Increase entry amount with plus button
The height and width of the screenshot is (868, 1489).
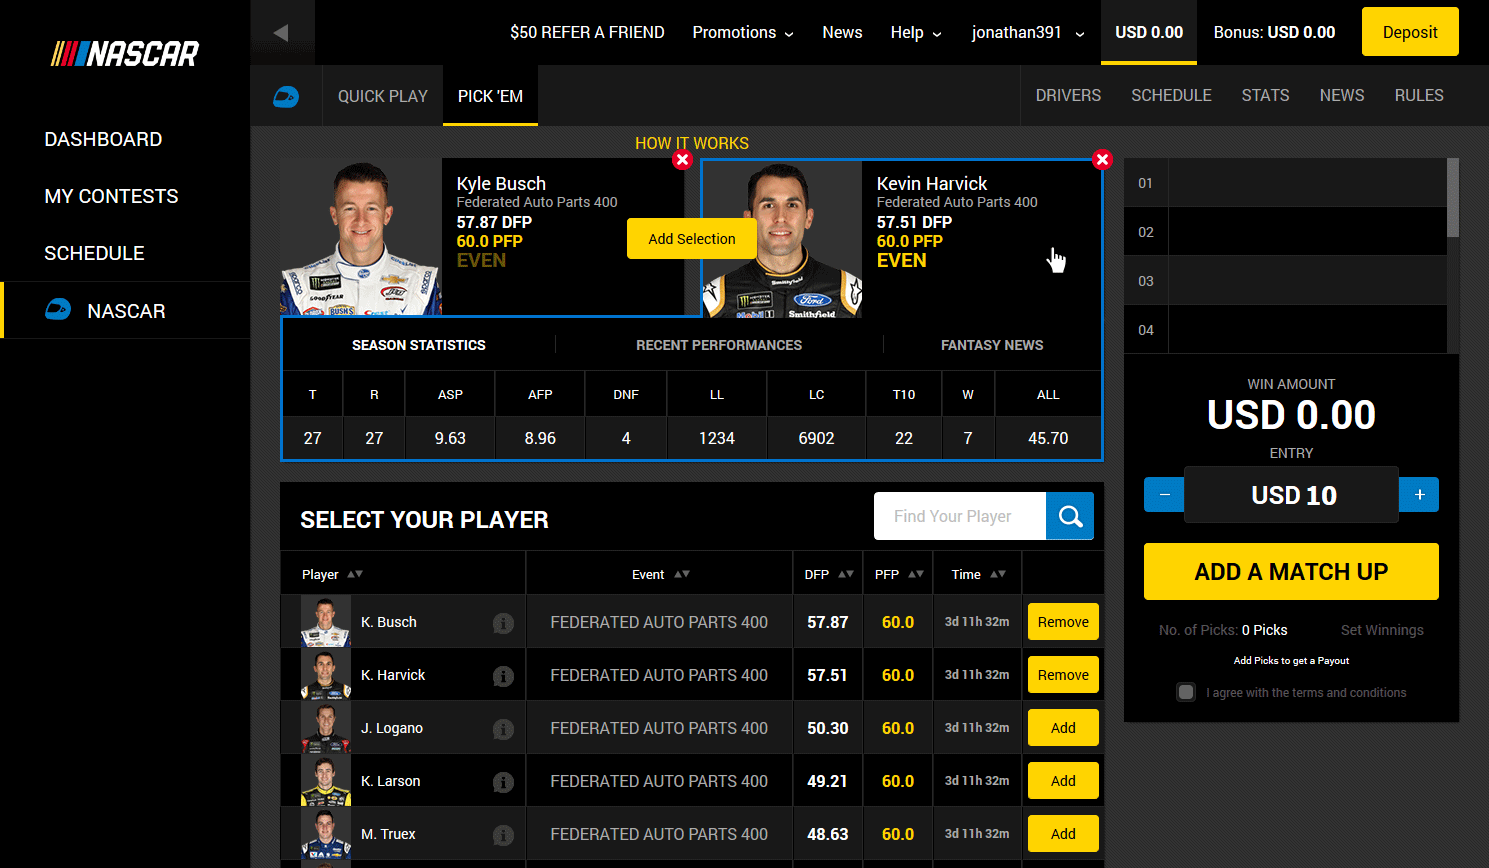pos(1419,495)
